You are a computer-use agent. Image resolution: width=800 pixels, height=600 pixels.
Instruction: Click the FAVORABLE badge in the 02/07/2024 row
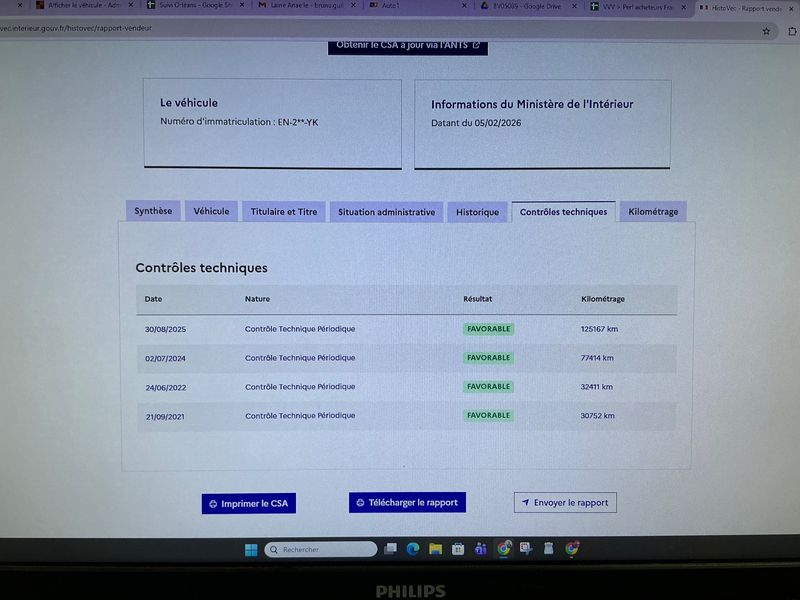pos(488,358)
